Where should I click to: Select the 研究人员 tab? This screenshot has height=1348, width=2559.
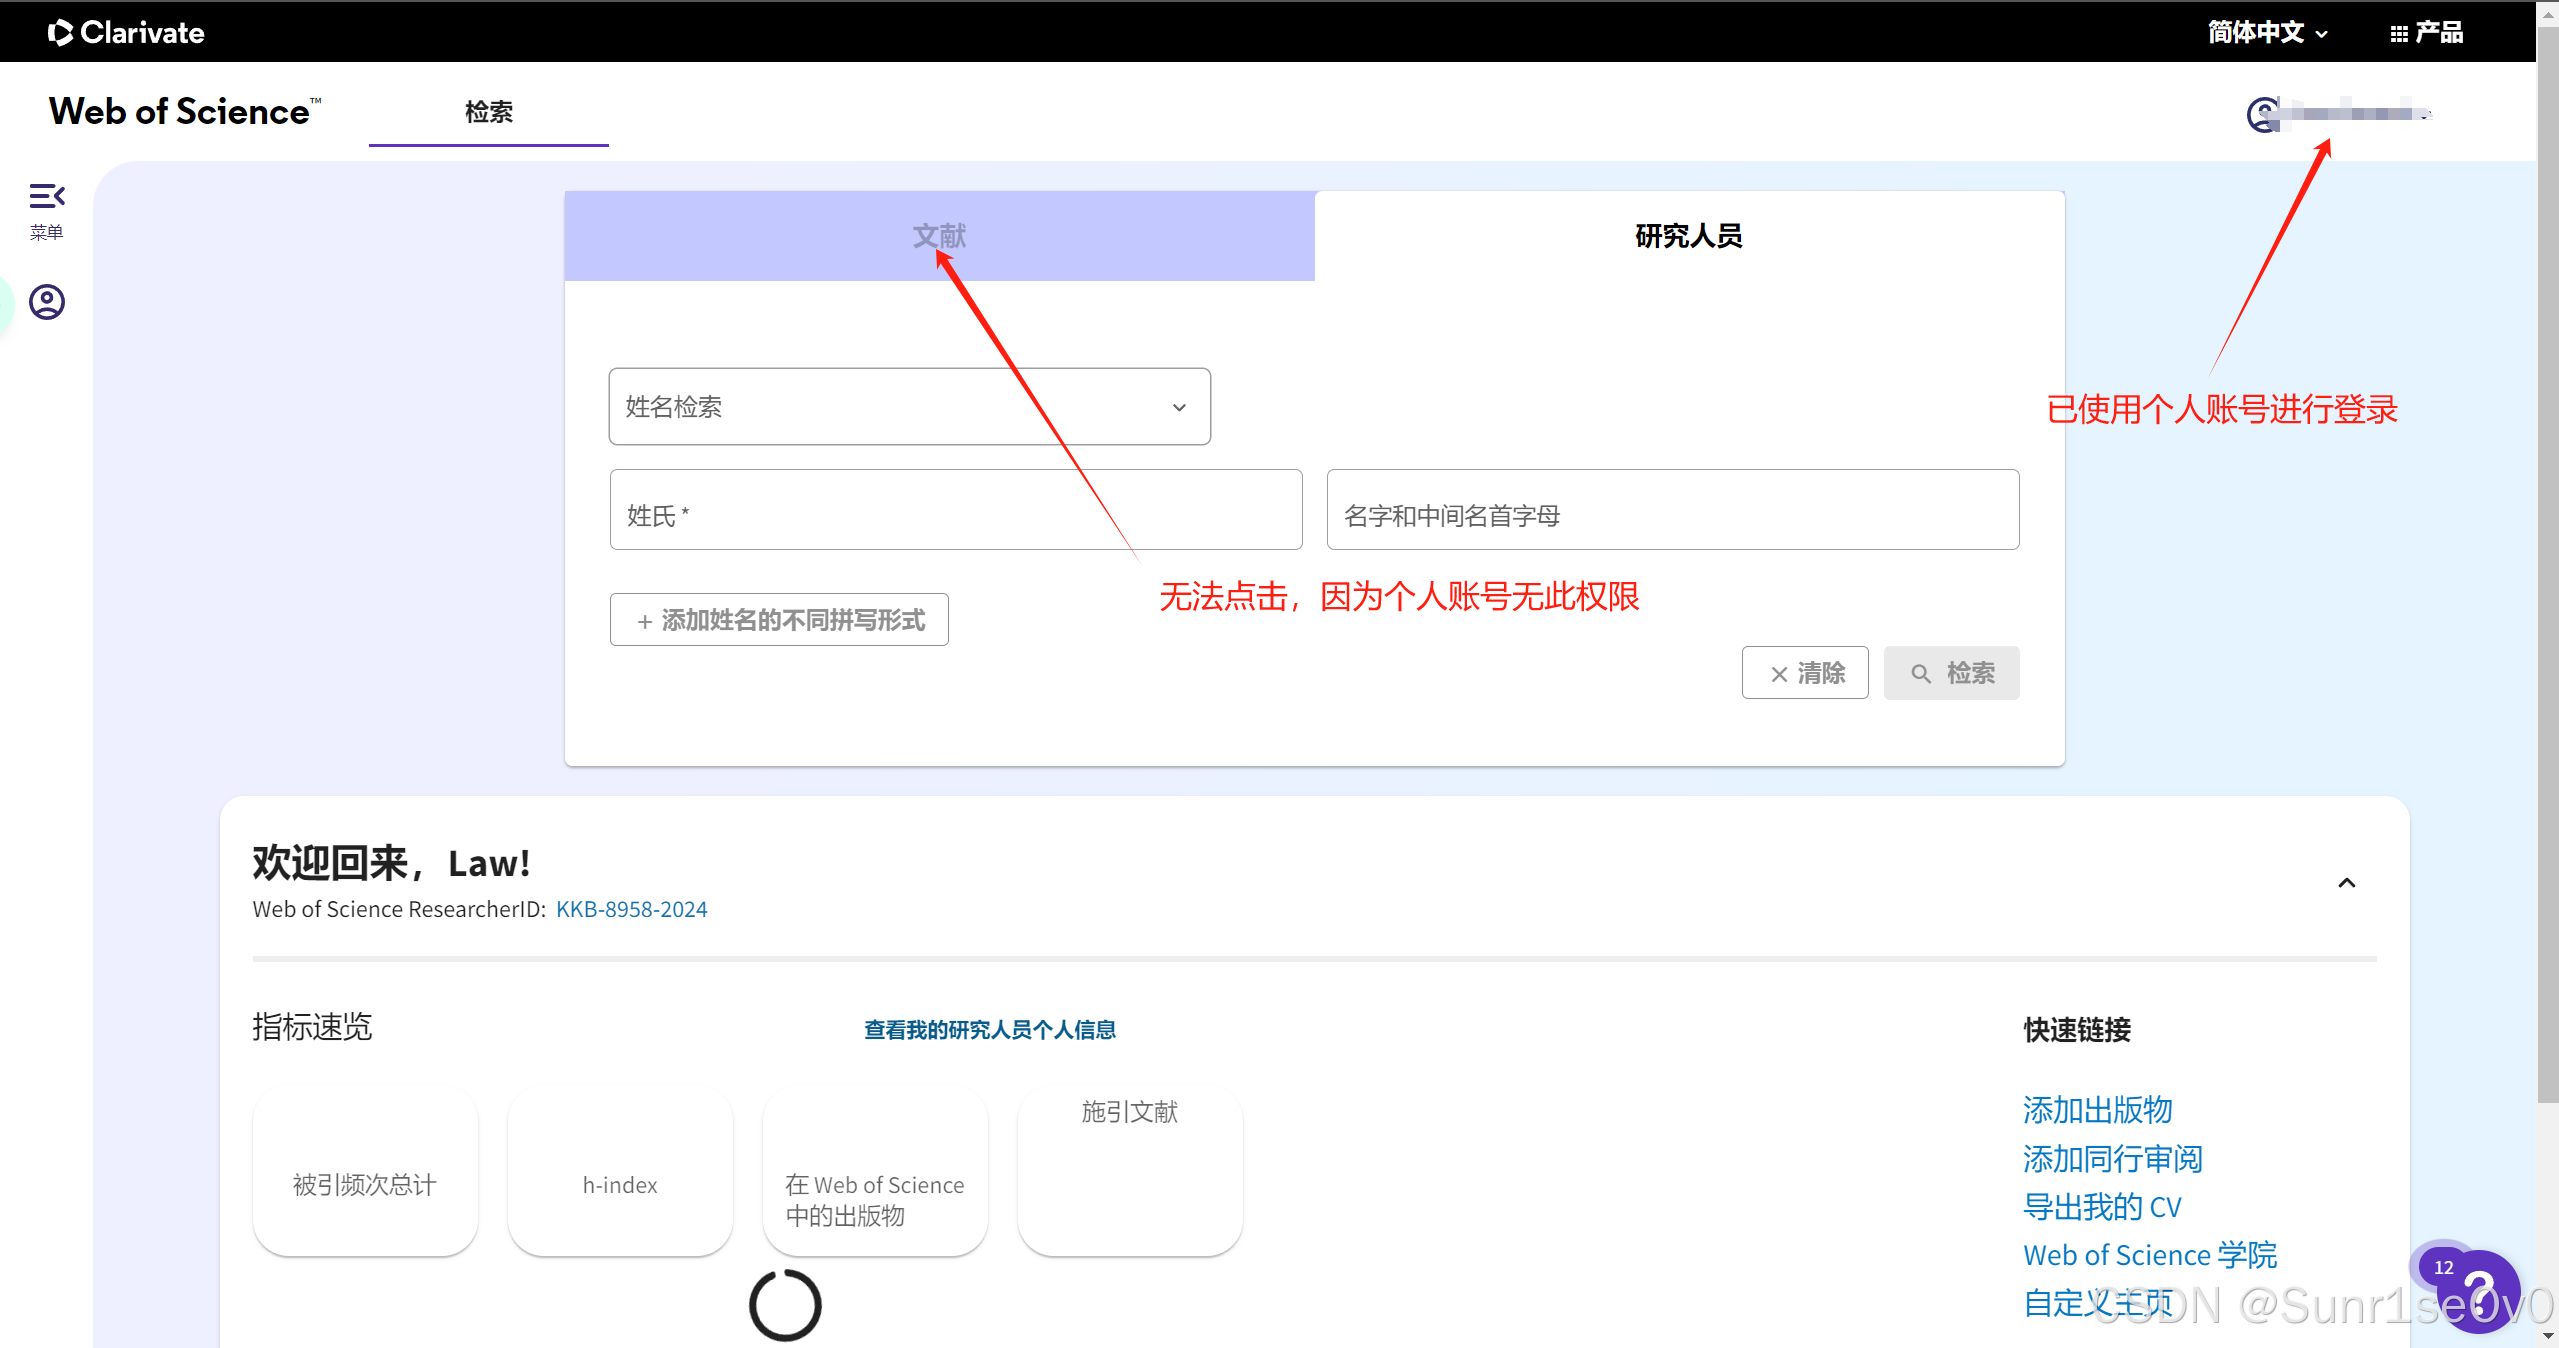(1688, 236)
